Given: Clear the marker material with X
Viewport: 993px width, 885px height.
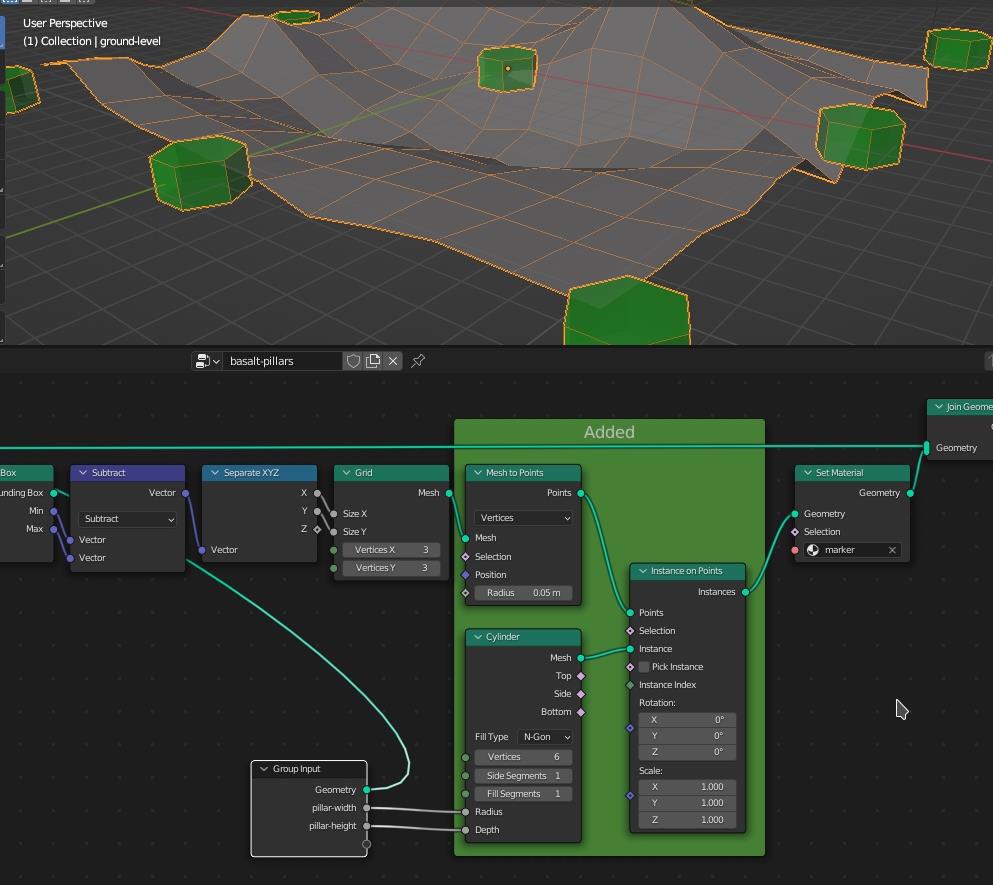Looking at the screenshot, I should click(x=892, y=550).
